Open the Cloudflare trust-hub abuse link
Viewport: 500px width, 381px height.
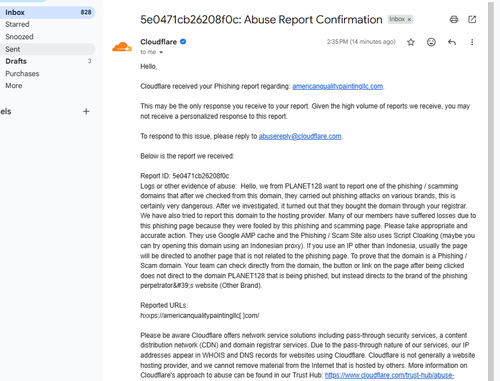pyautogui.click(x=389, y=375)
